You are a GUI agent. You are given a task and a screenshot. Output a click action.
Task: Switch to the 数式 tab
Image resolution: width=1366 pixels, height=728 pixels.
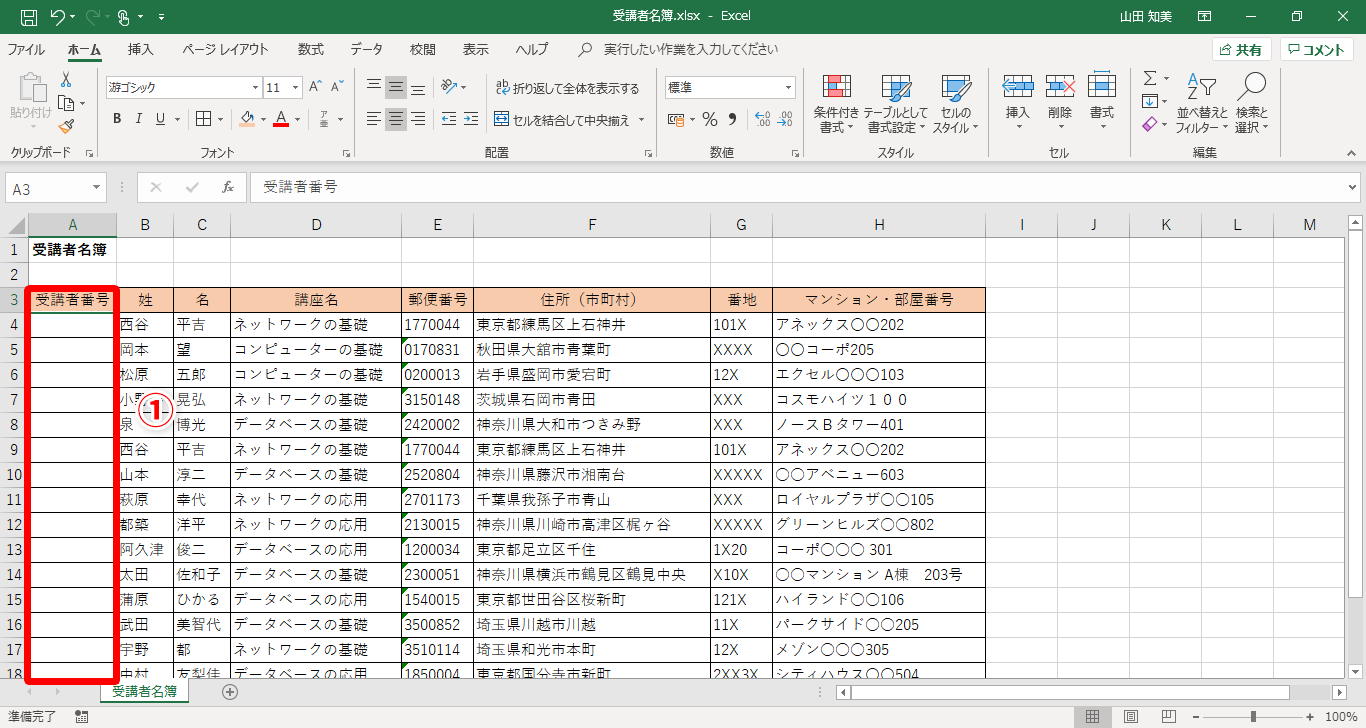pyautogui.click(x=311, y=49)
